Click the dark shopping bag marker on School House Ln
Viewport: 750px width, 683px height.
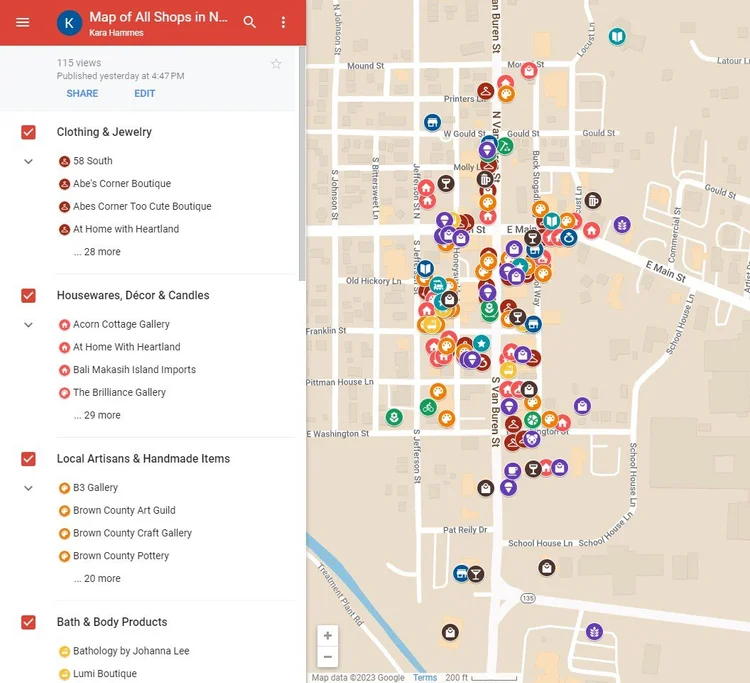point(547,568)
